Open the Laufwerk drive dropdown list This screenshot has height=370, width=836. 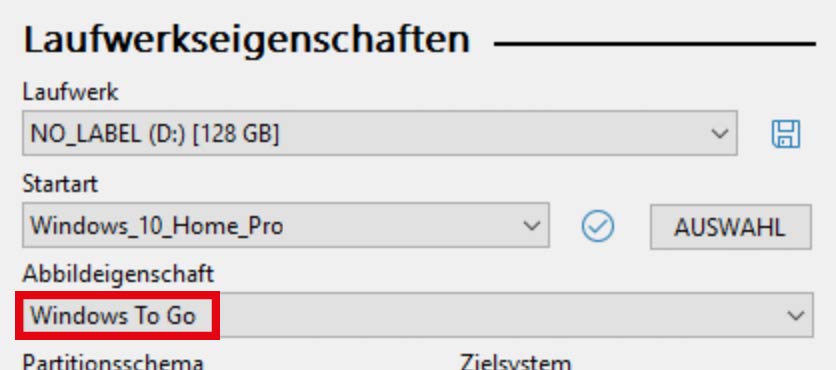tap(380, 133)
